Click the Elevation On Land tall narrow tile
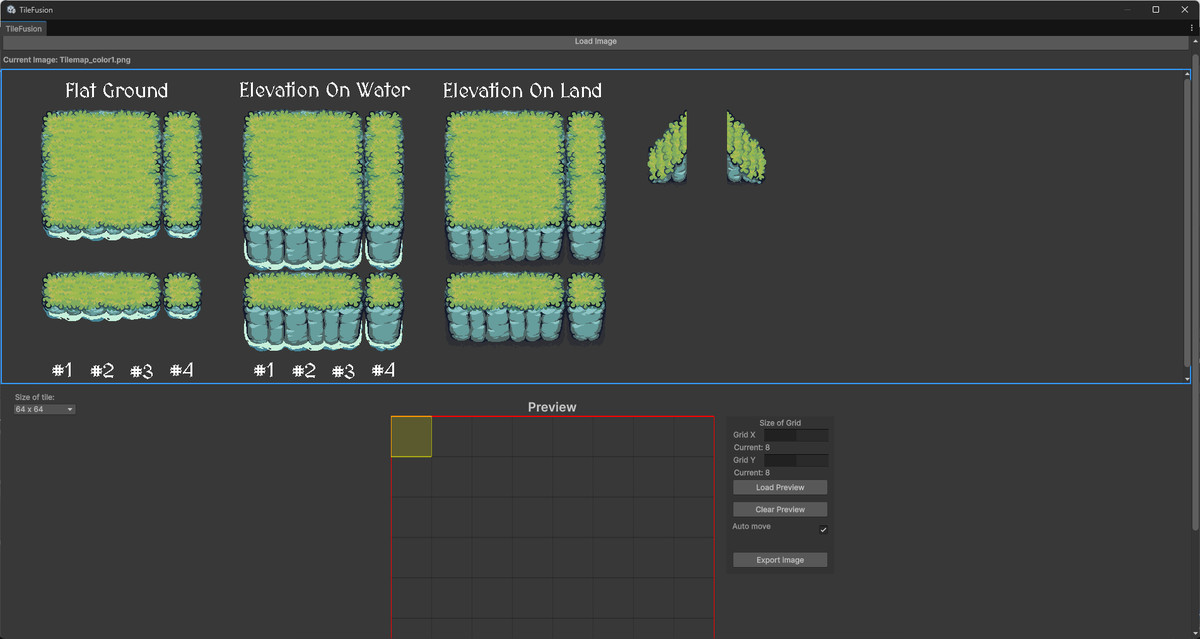The width and height of the screenshot is (1200, 639). (x=586, y=187)
